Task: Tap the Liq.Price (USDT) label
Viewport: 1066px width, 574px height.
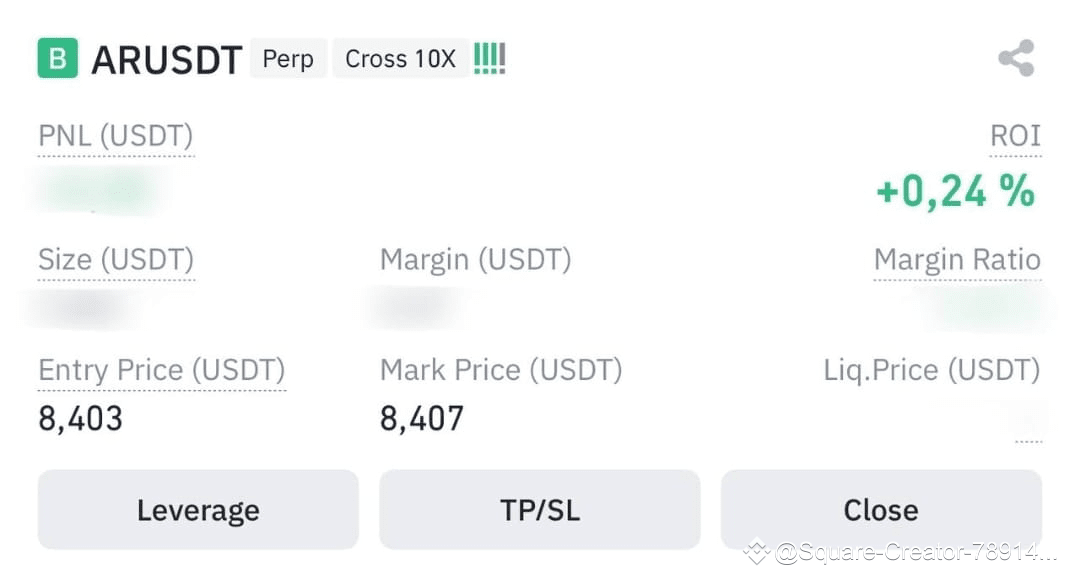Action: tap(931, 370)
